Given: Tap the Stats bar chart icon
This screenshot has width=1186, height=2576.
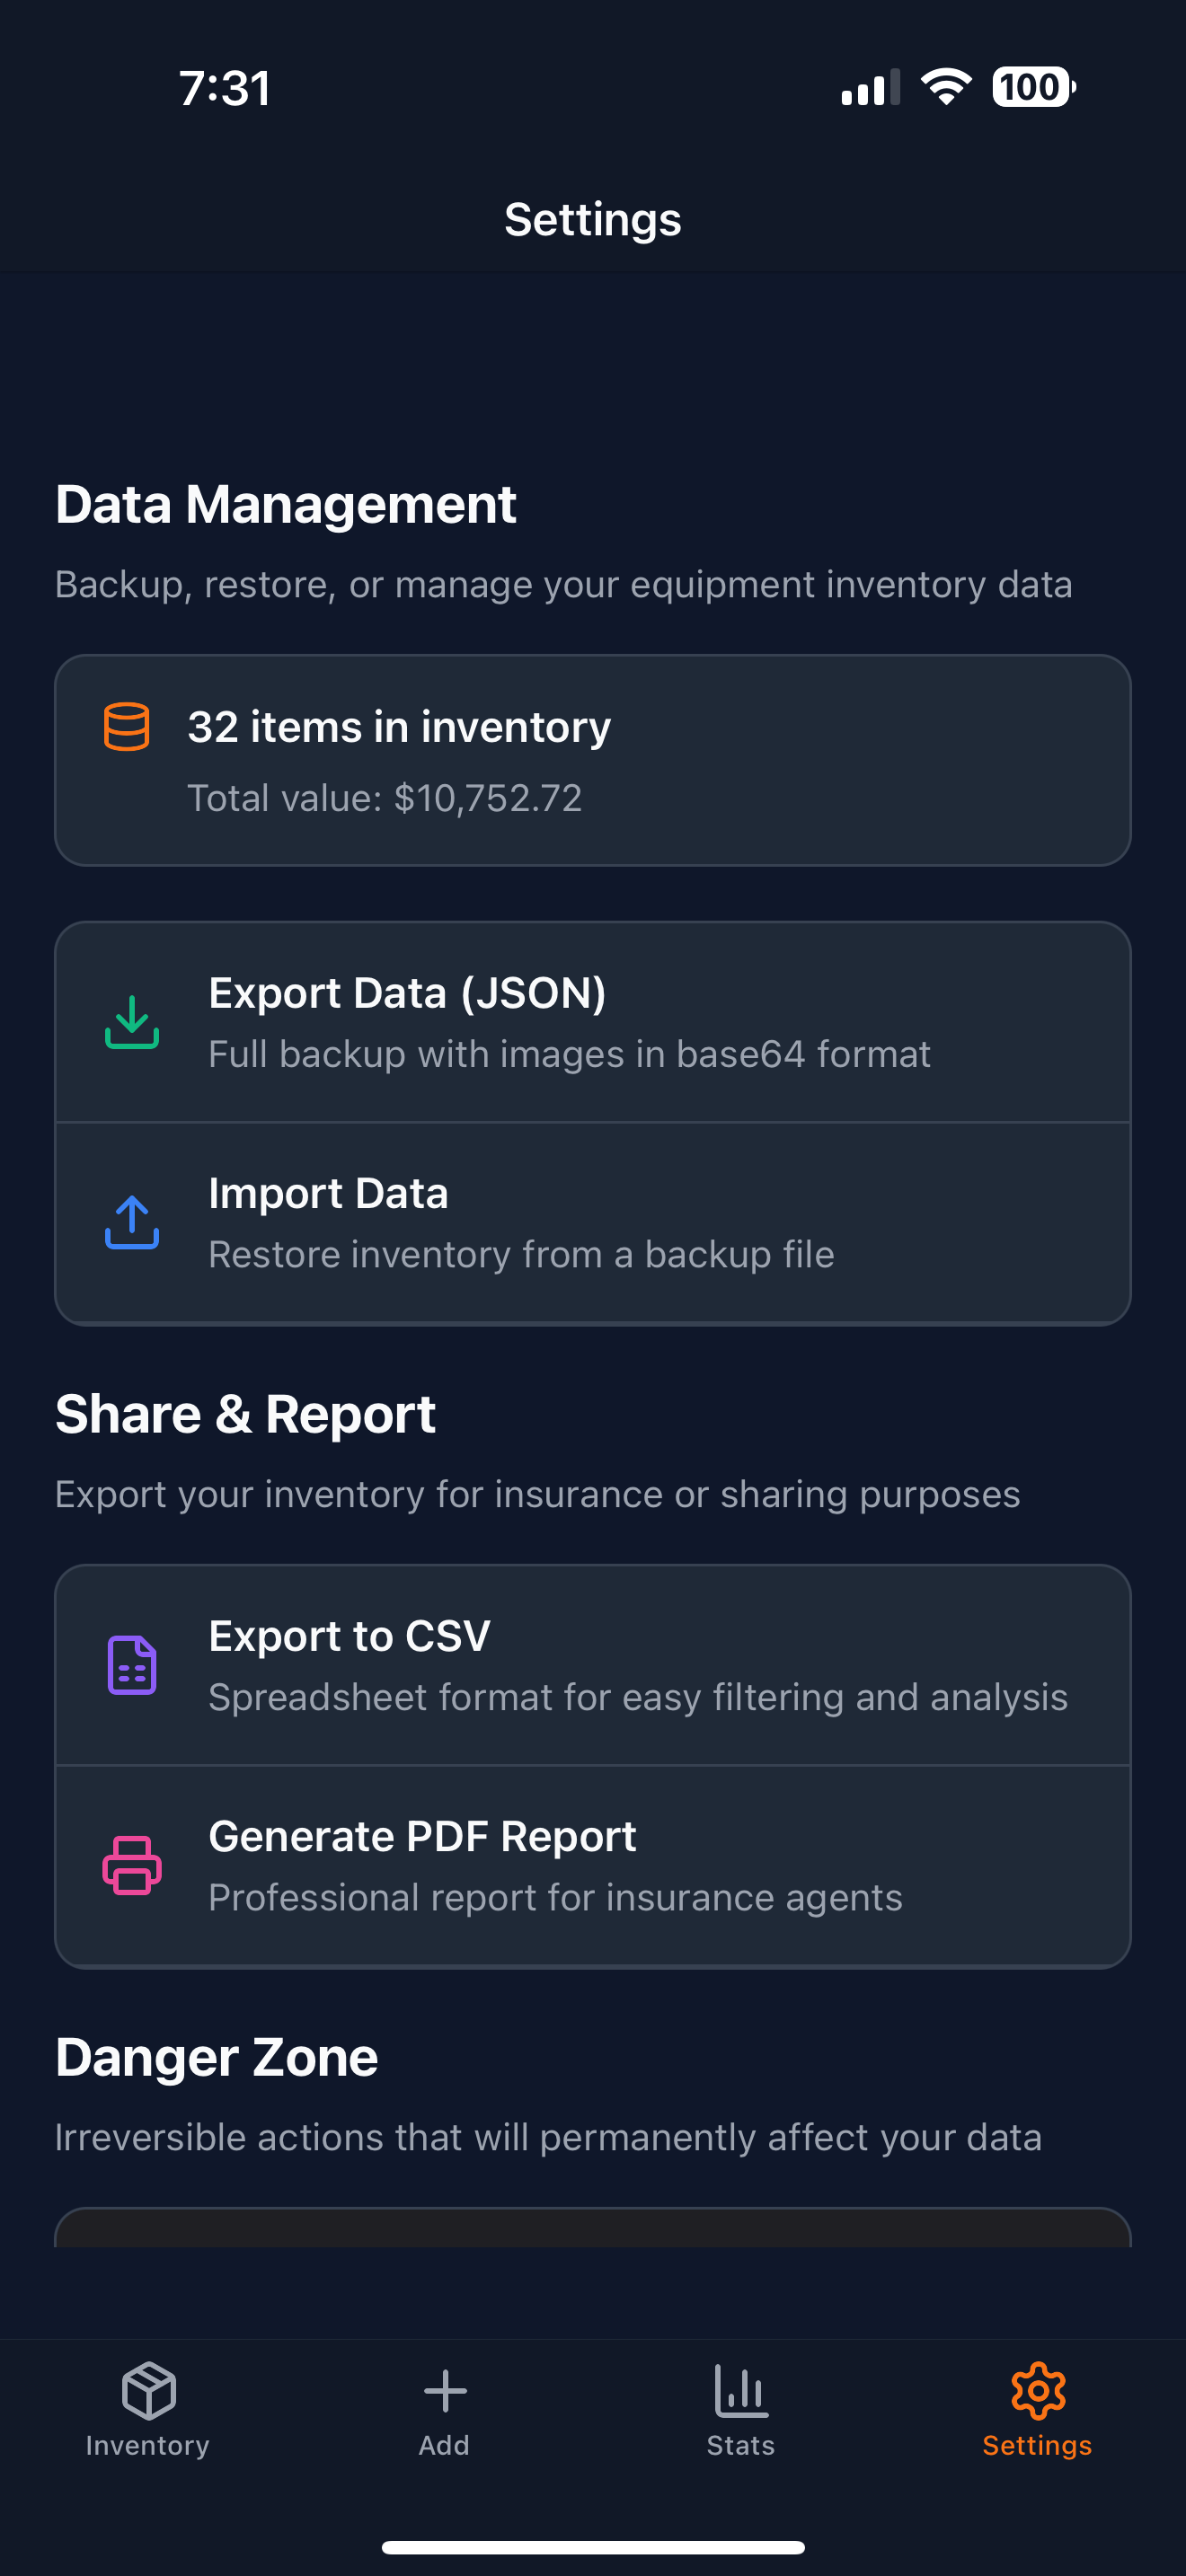Looking at the screenshot, I should point(741,2390).
